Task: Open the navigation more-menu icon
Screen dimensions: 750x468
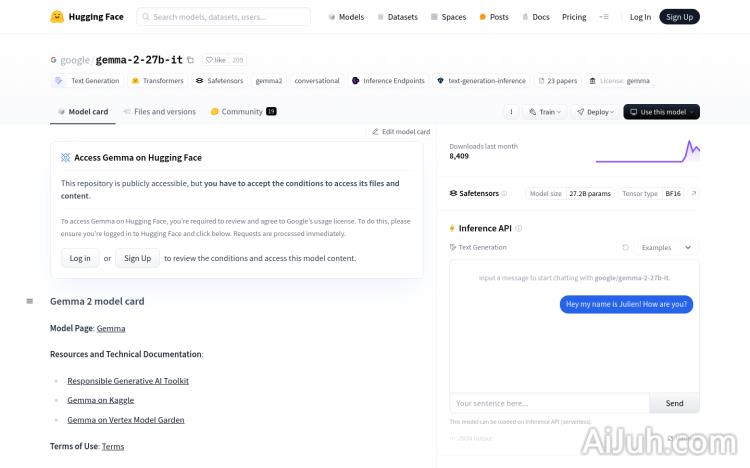Action: point(603,17)
